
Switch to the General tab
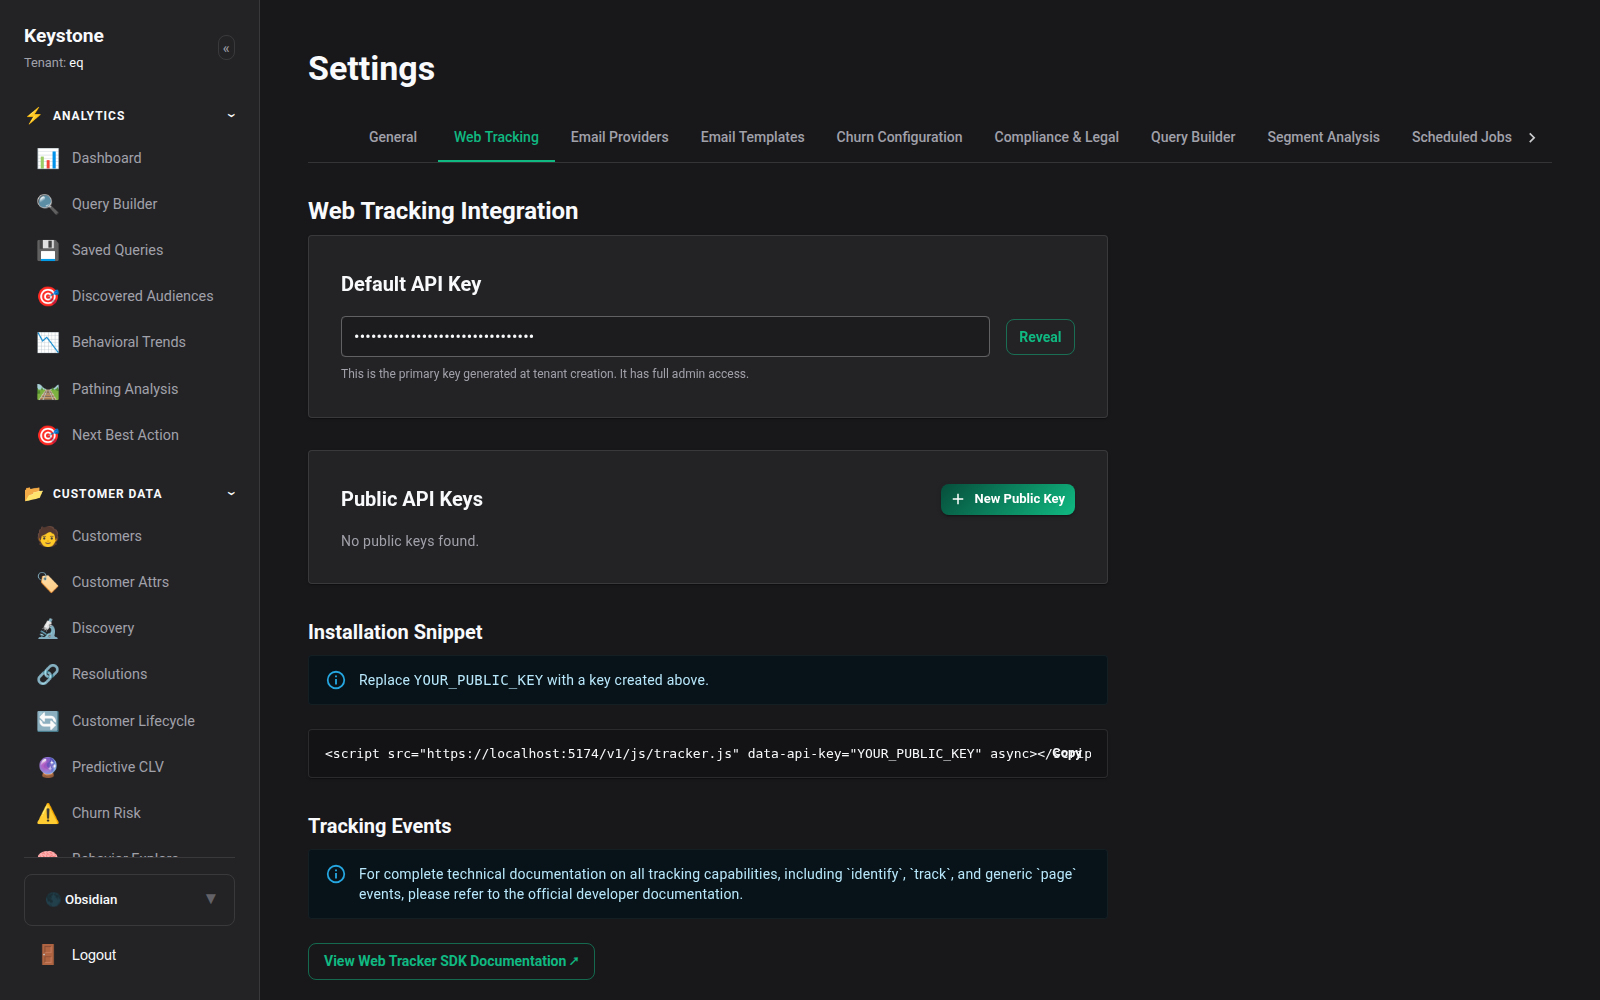click(393, 137)
